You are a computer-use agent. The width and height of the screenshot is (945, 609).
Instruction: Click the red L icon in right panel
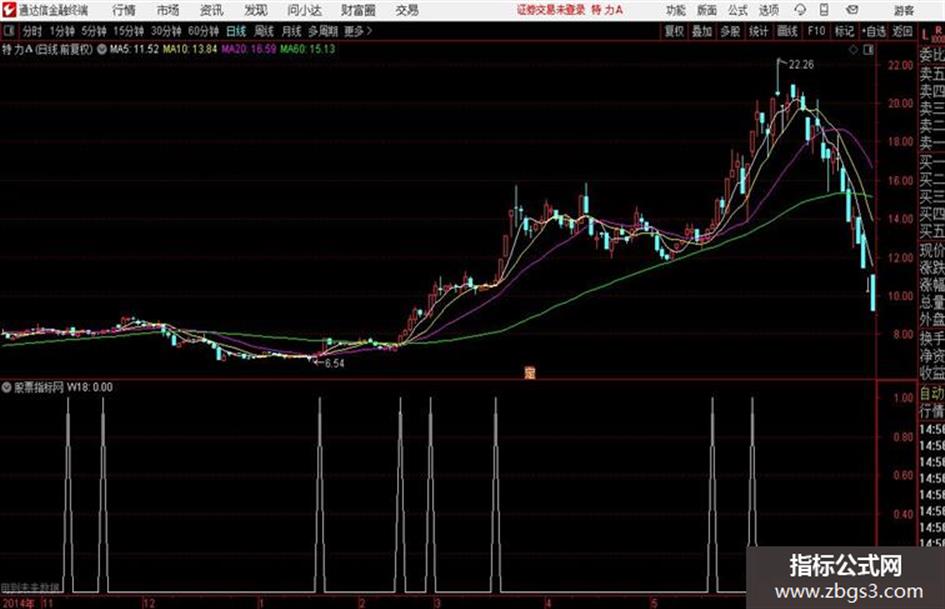point(925,35)
